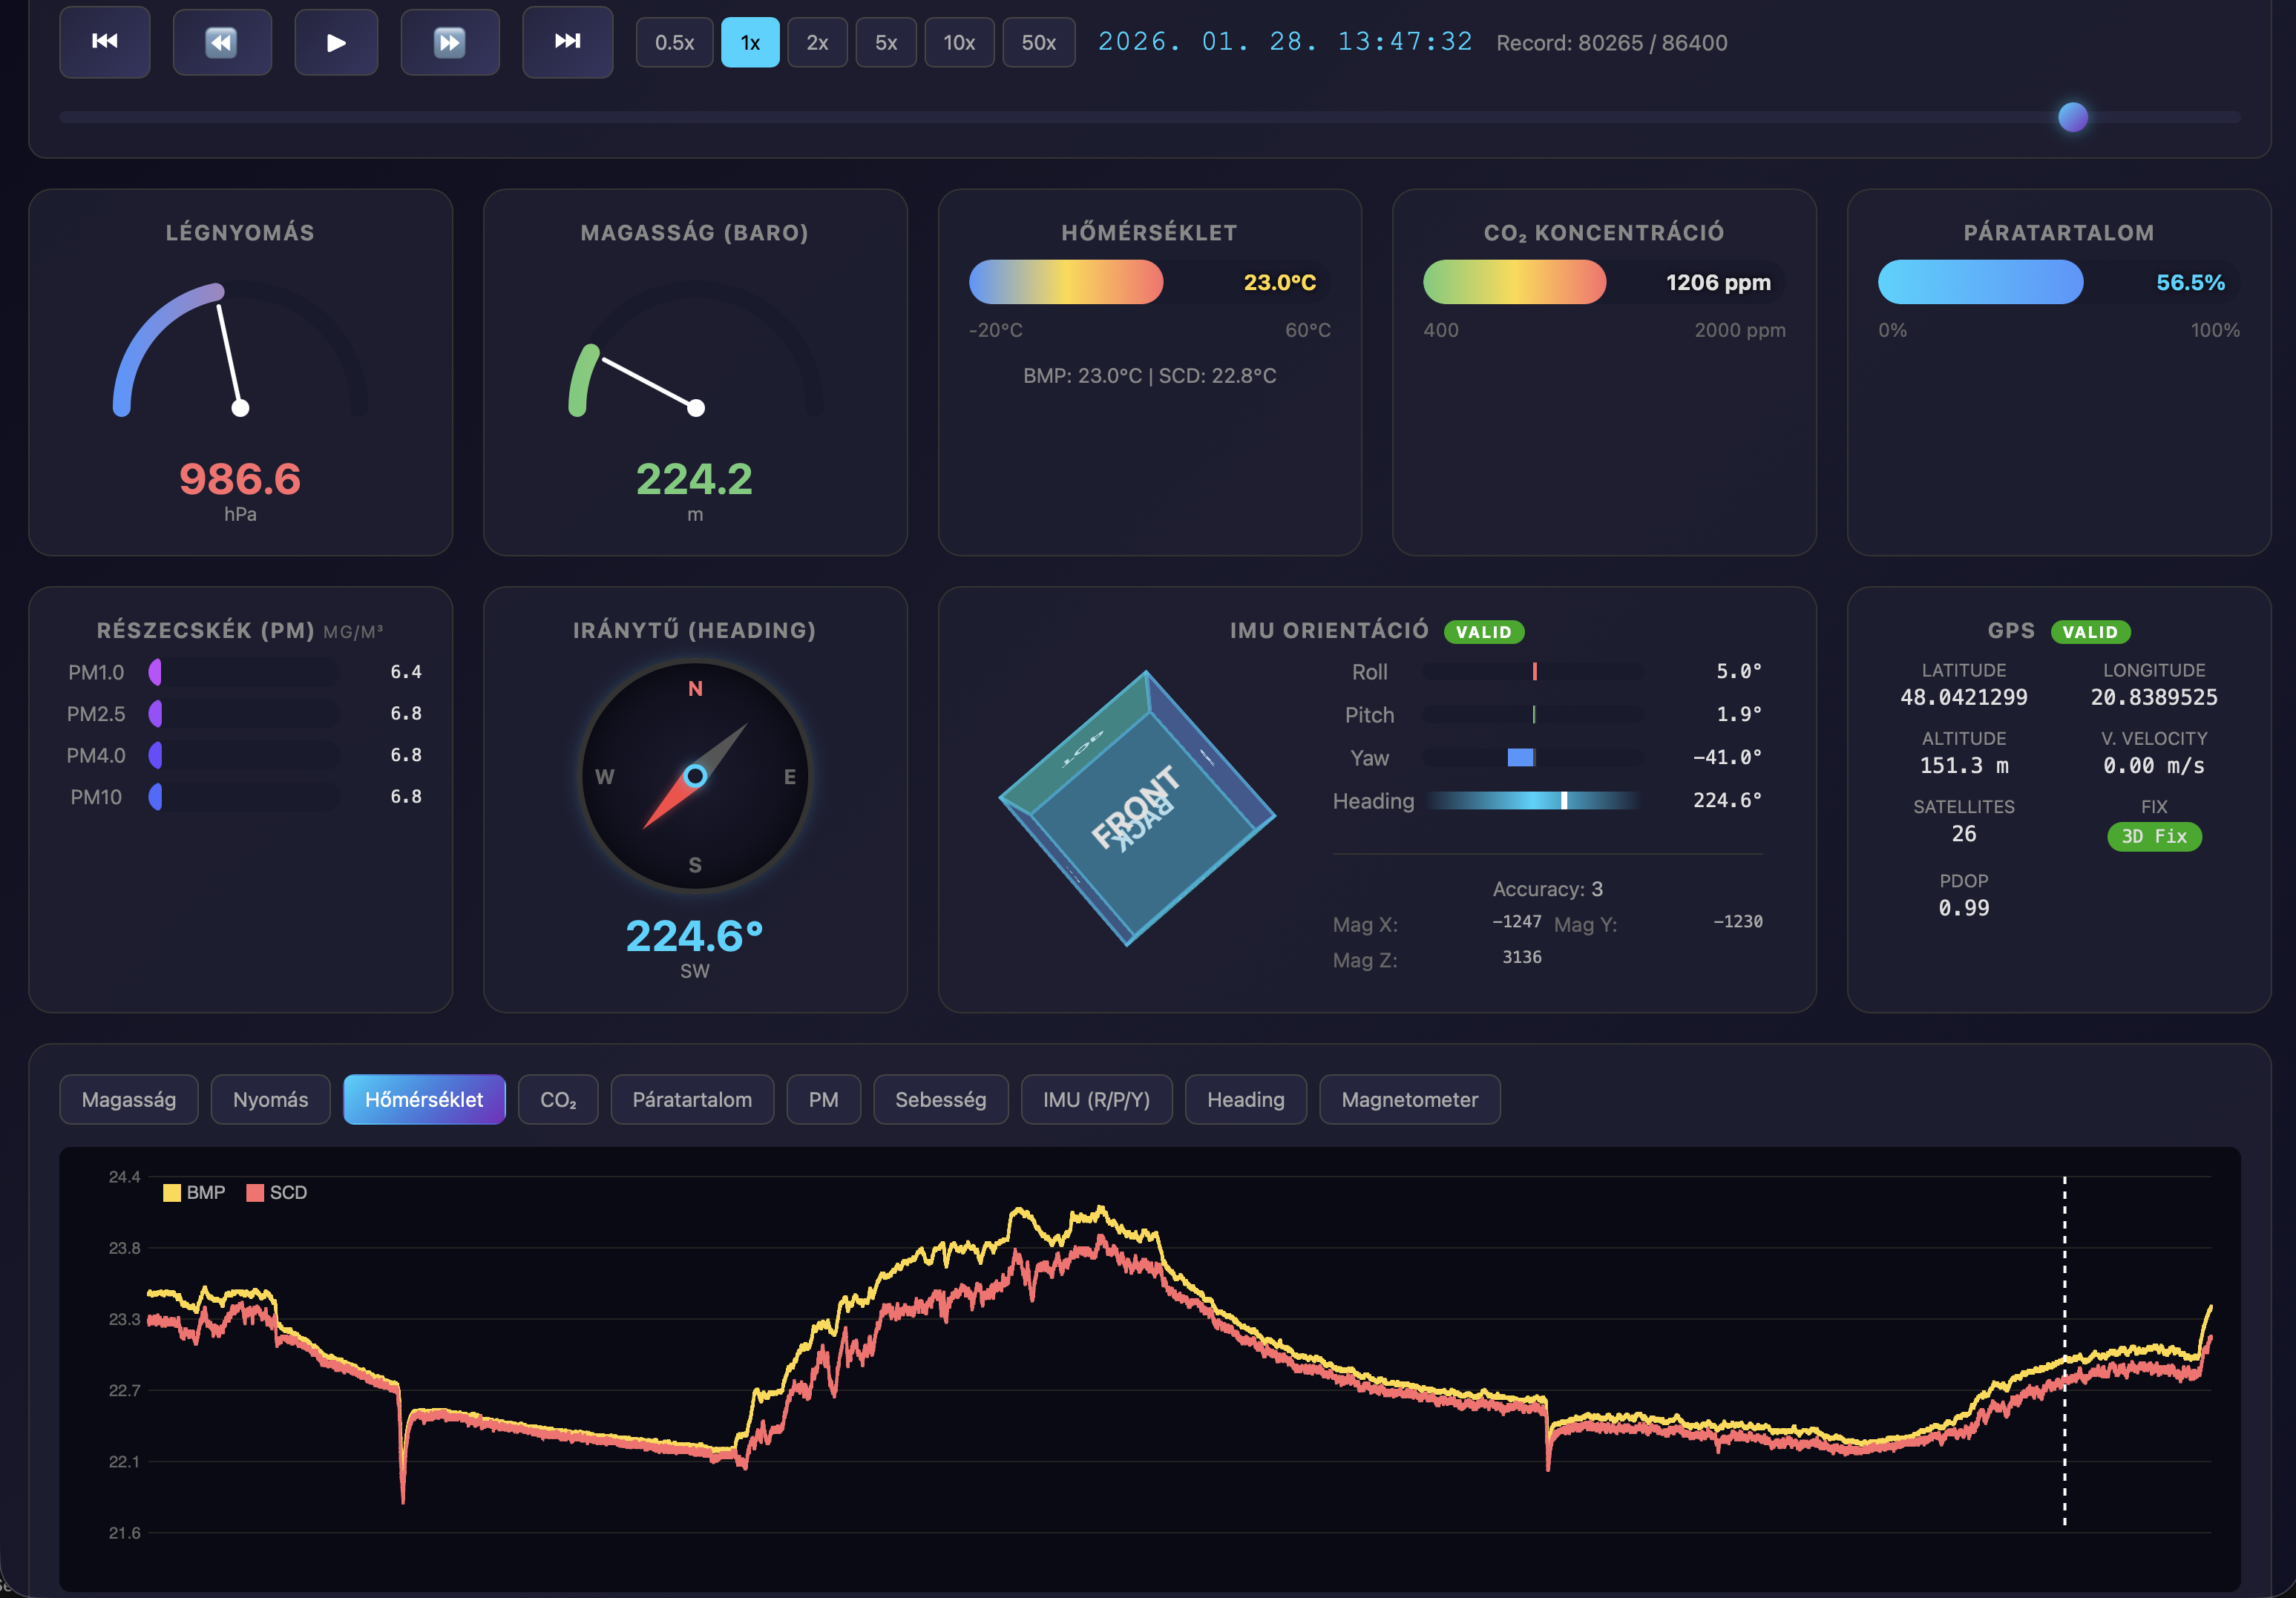2296x1598 pixels.
Task: Open the Magnetometer chart tab
Action: pyautogui.click(x=1409, y=1099)
